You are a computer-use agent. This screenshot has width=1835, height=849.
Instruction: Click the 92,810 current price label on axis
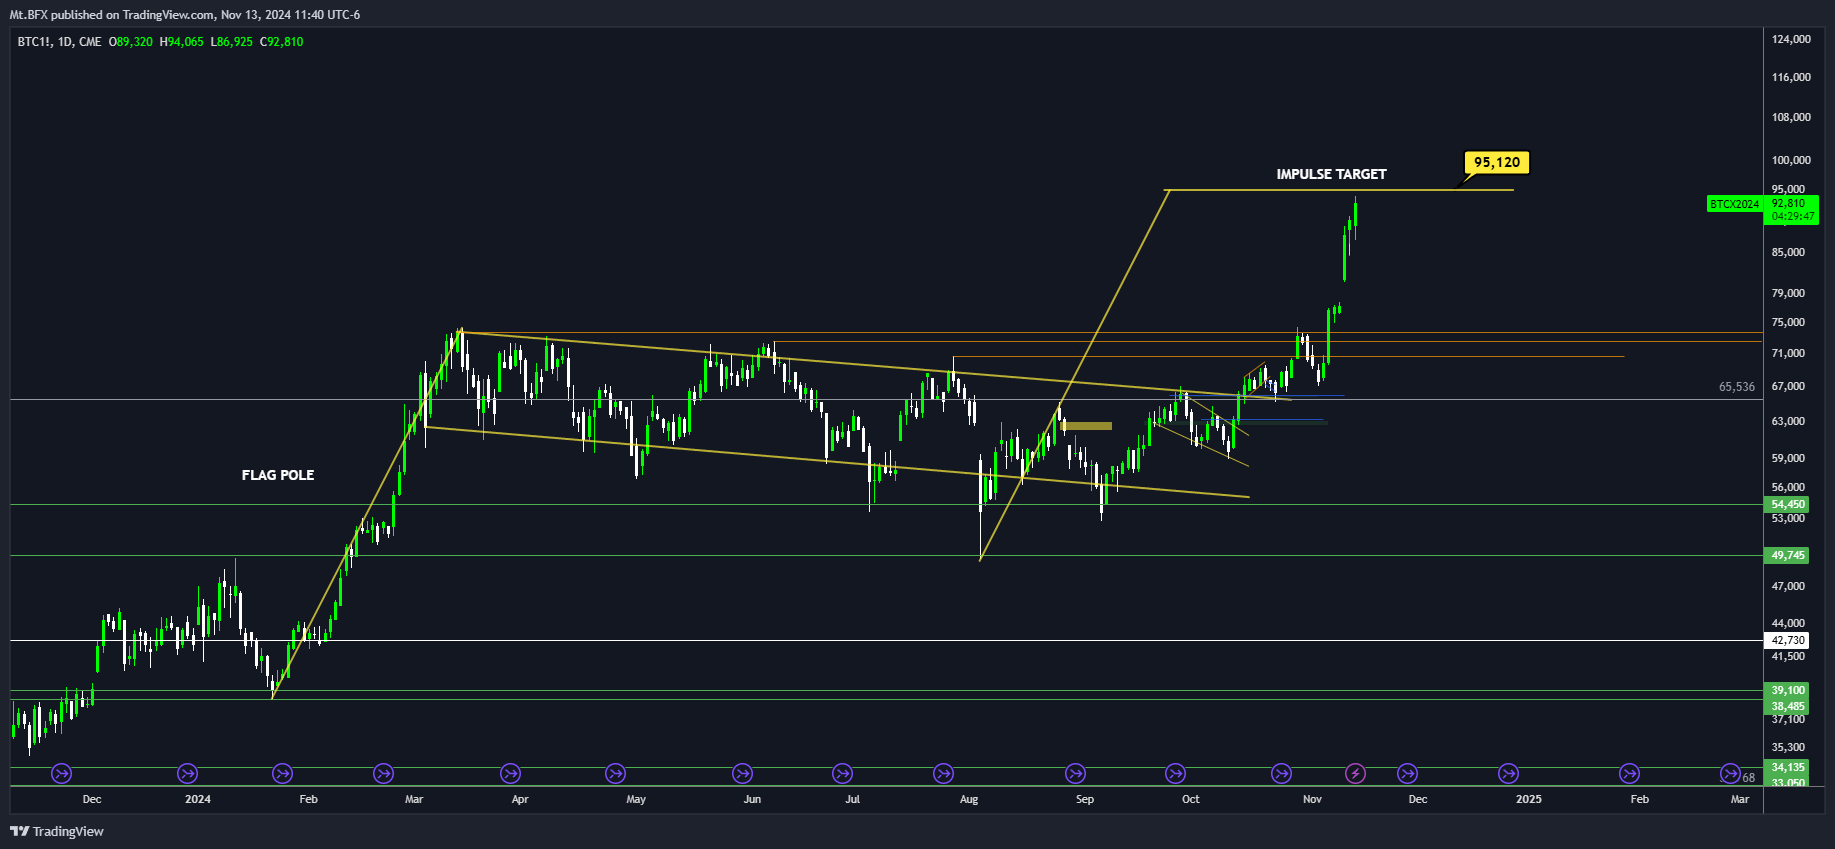click(1789, 203)
